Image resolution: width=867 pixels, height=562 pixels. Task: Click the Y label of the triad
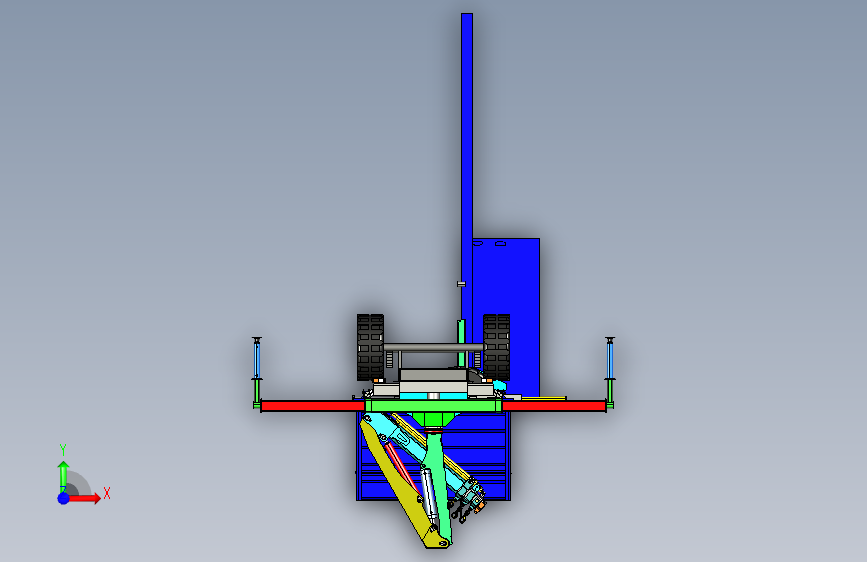63,450
